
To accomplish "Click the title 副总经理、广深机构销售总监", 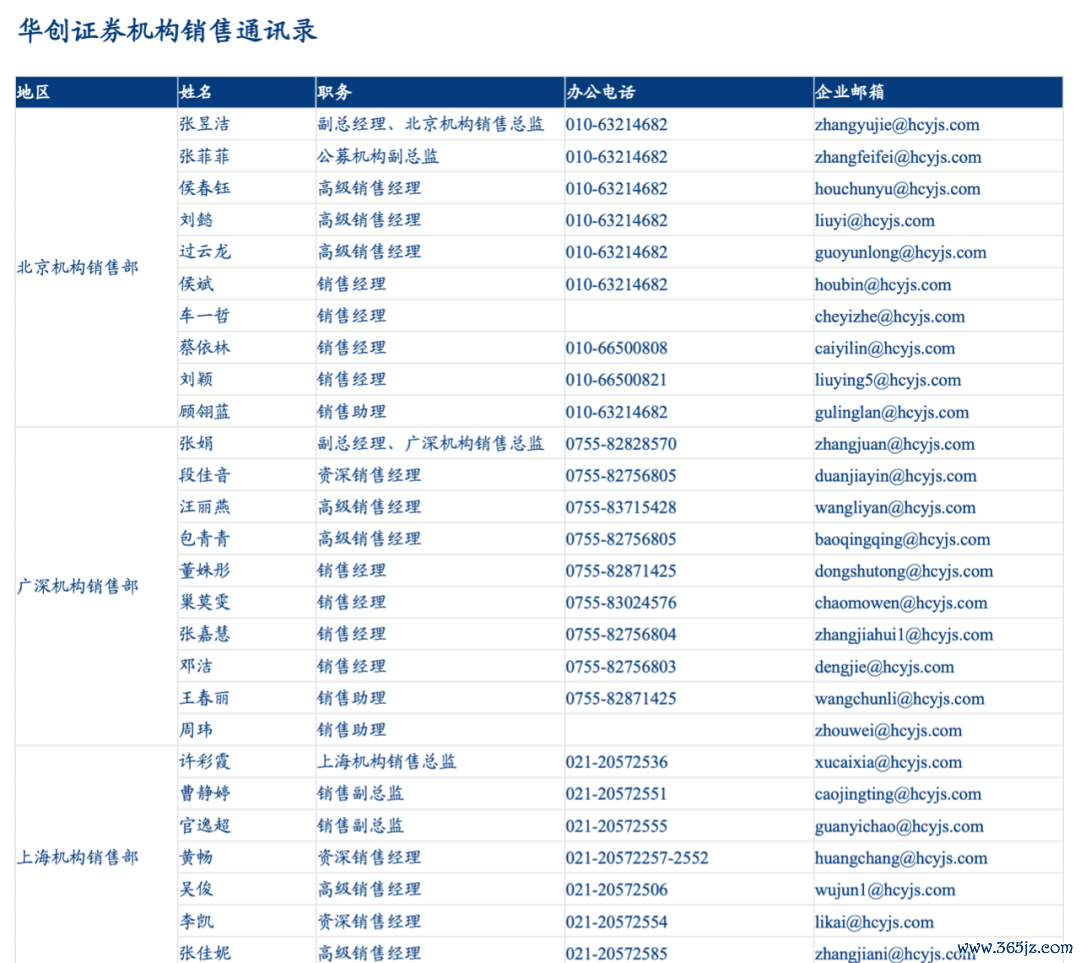I will (x=430, y=443).
